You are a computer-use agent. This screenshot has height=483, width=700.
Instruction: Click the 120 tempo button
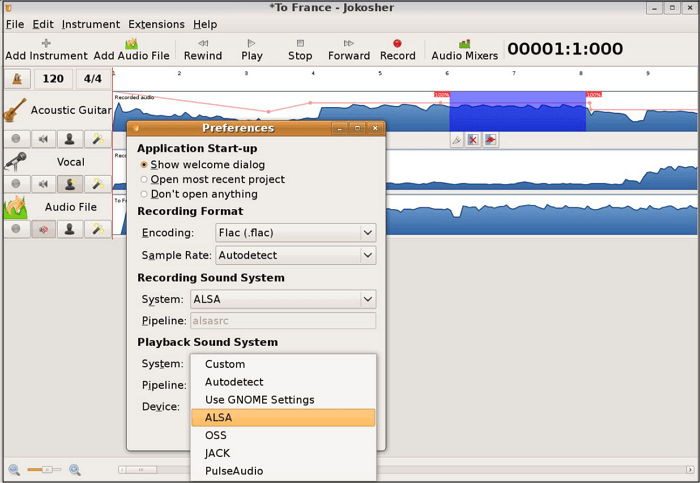53,79
